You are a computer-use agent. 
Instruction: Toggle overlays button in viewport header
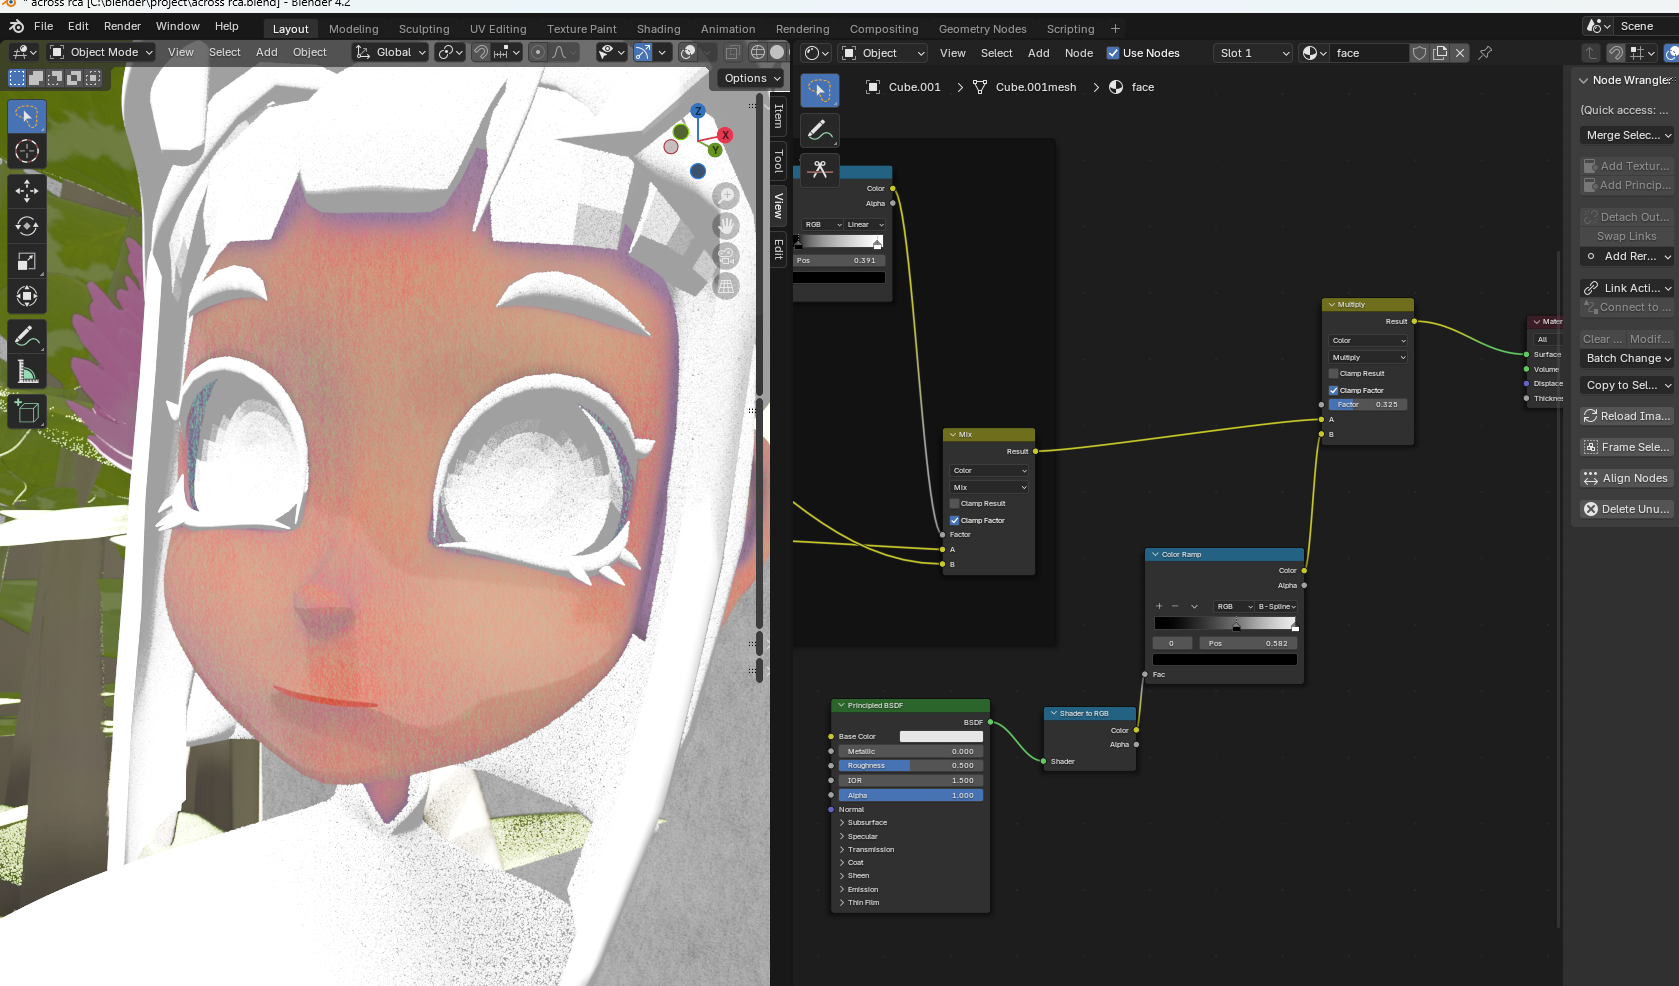point(688,52)
